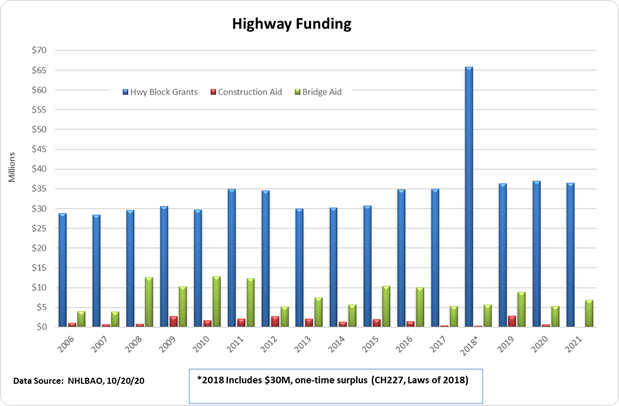
Task: Select the red 2012 Construction Aid bar
Action: [275, 321]
